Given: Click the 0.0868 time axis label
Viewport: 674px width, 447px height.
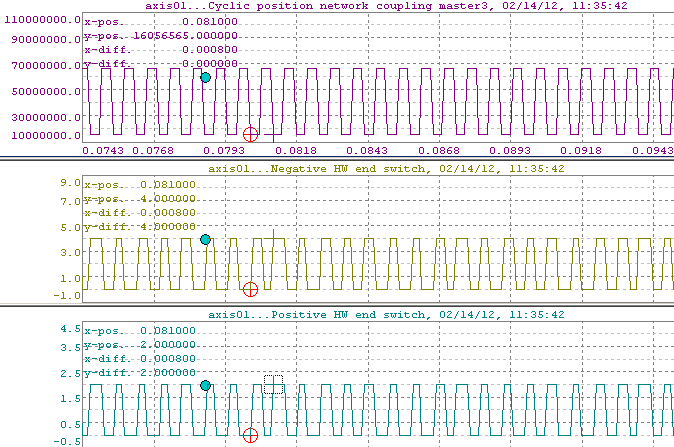Looking at the screenshot, I should (438, 151).
